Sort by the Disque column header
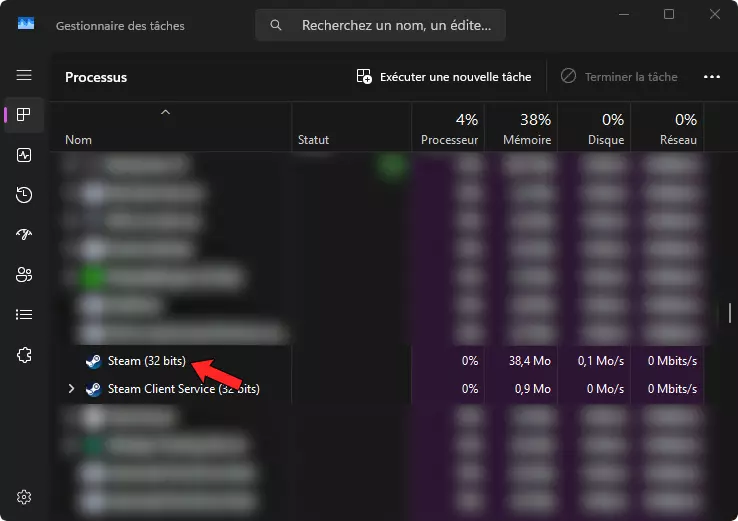Screen dimensions: 738x521 coord(594,127)
